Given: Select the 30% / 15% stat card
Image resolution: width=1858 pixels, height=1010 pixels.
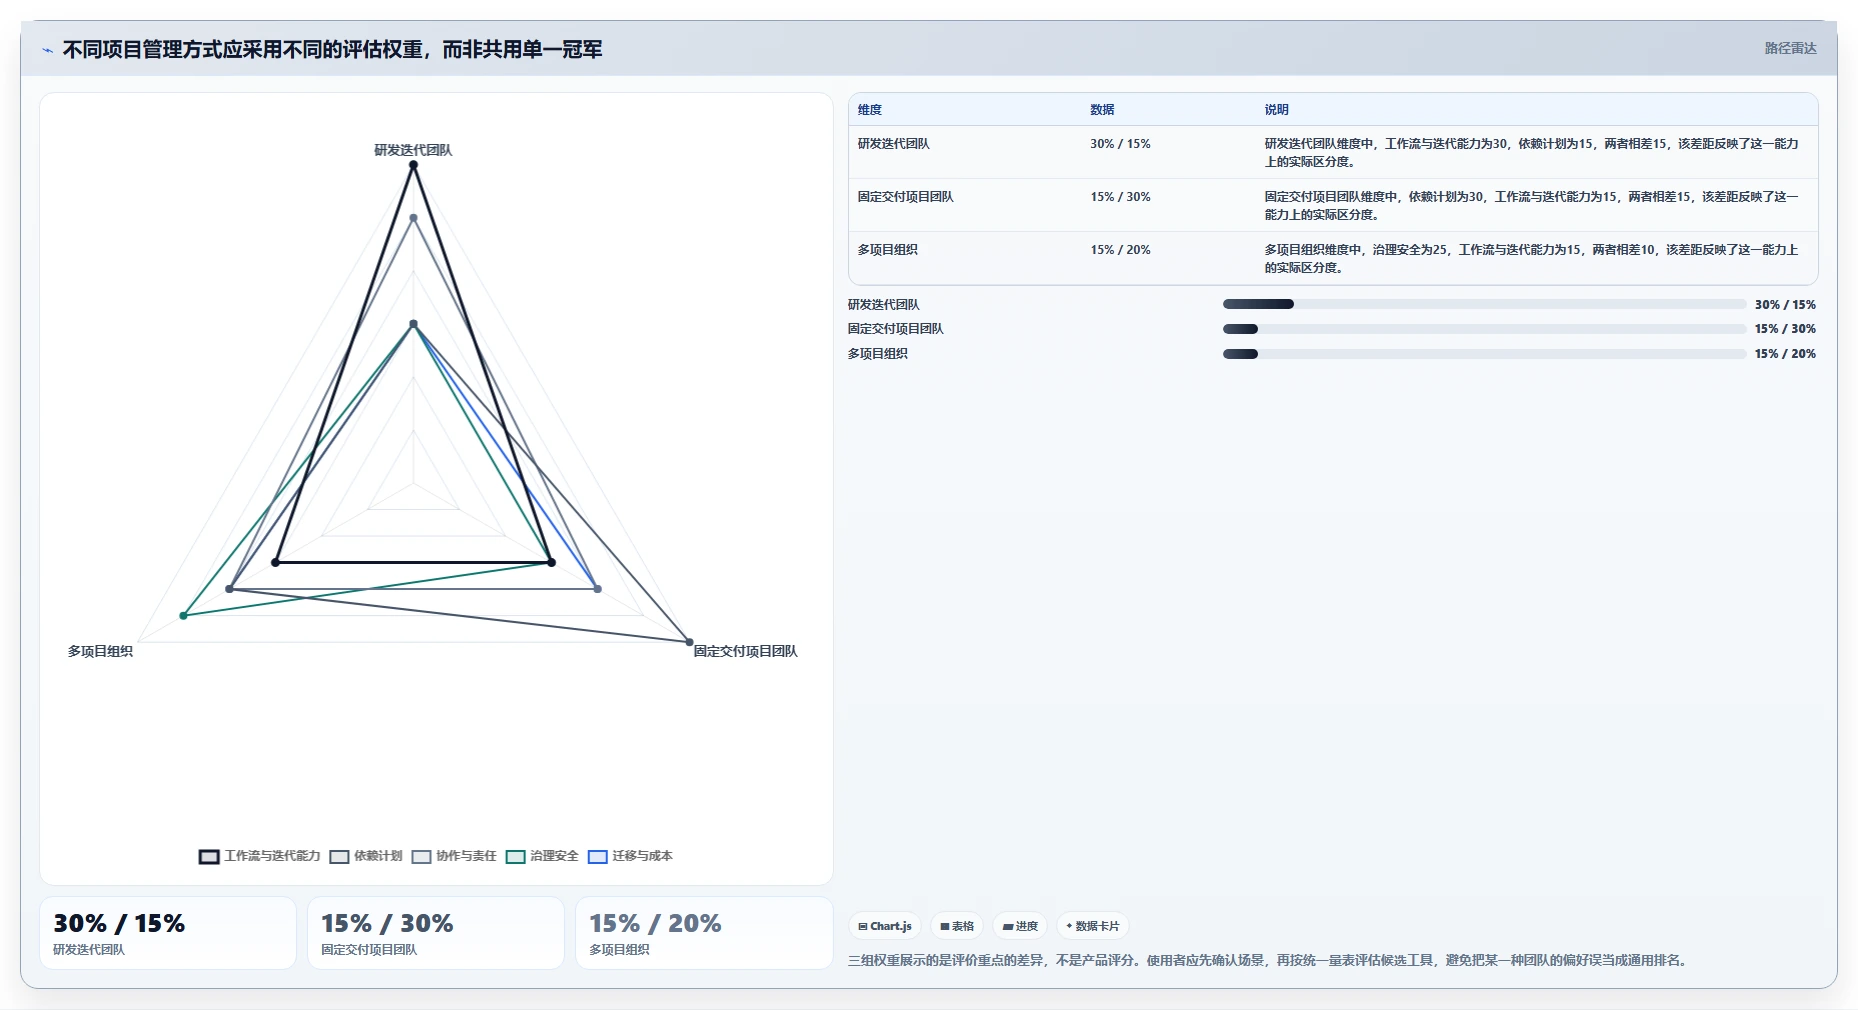Looking at the screenshot, I should (168, 933).
